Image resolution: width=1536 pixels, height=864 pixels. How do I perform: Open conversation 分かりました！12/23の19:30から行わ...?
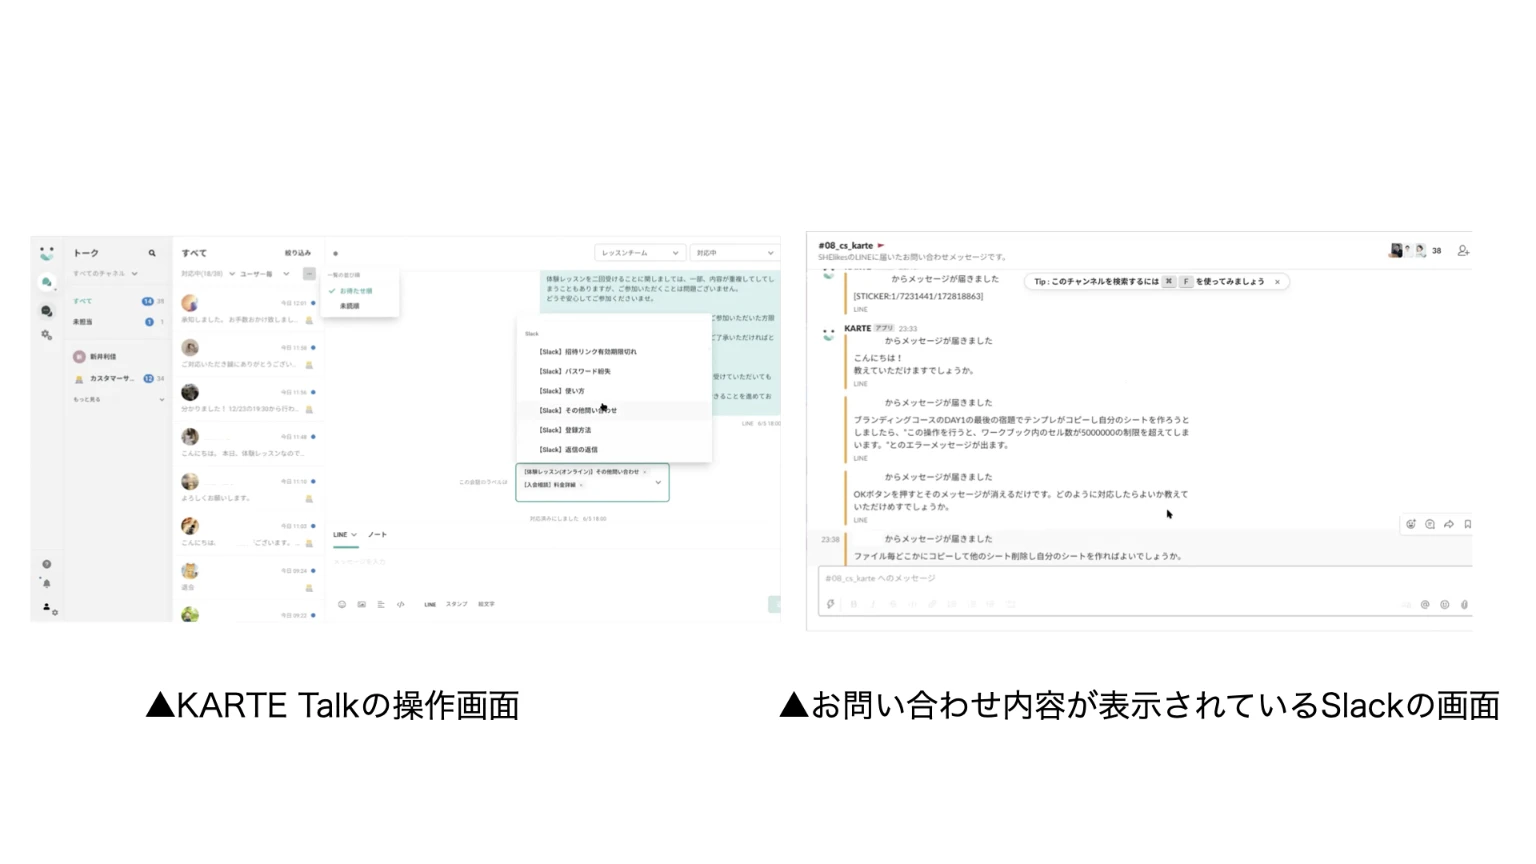(247, 400)
